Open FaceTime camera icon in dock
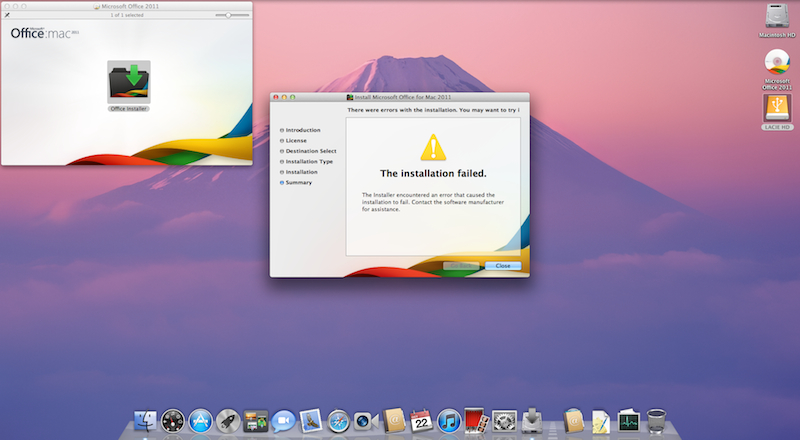Image resolution: width=800 pixels, height=440 pixels. point(366,422)
